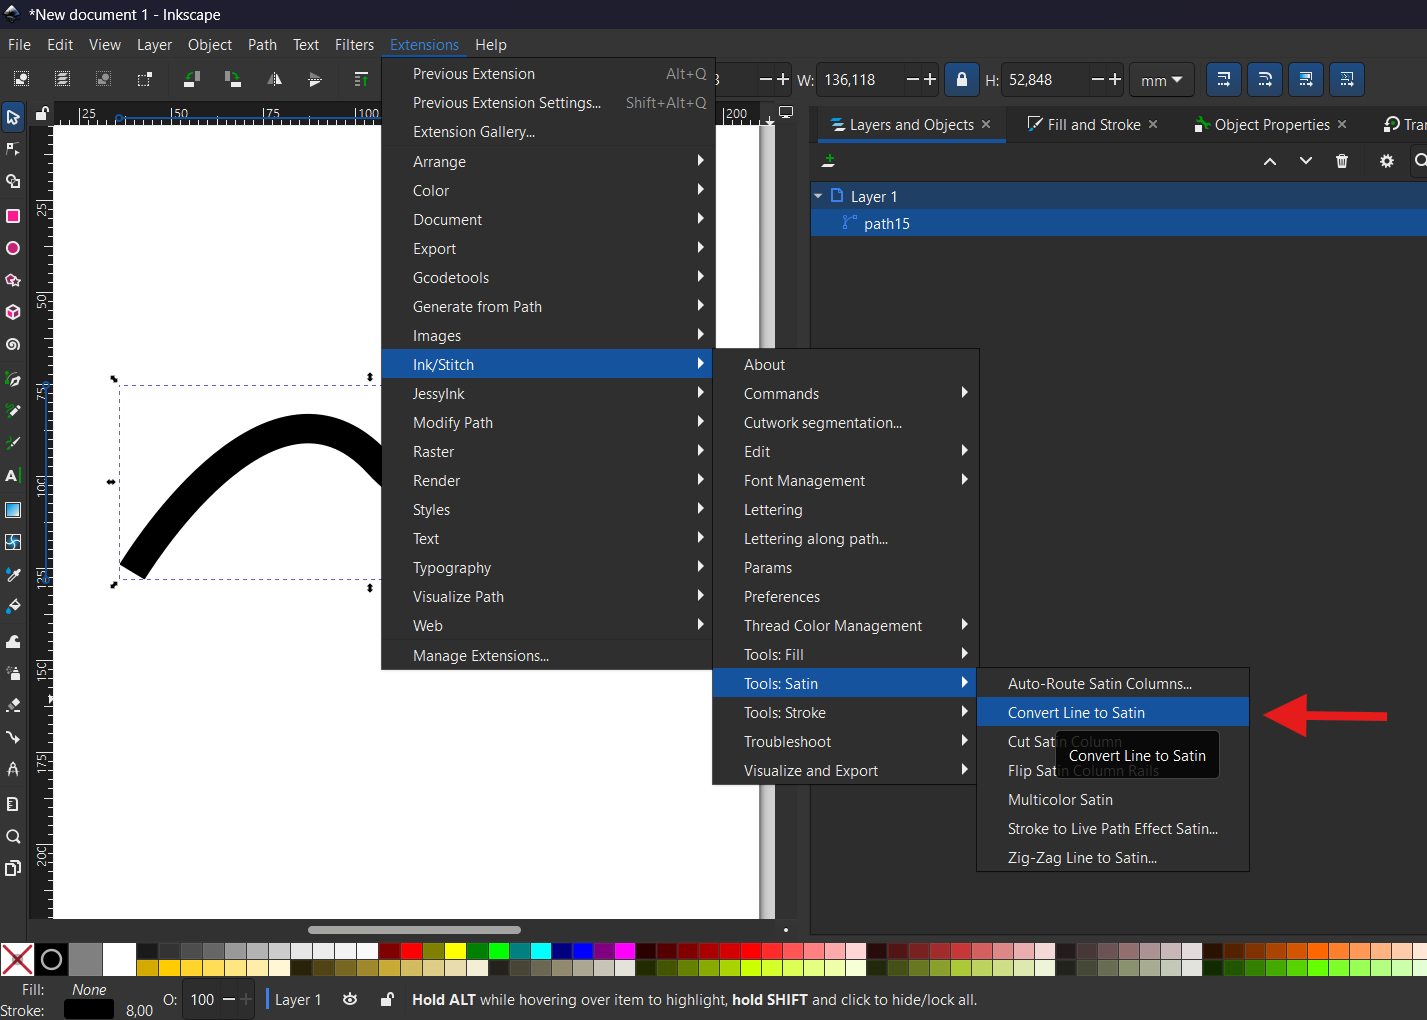This screenshot has width=1427, height=1020.
Task: Expand the Visualize and Export submenu
Action: 844,771
